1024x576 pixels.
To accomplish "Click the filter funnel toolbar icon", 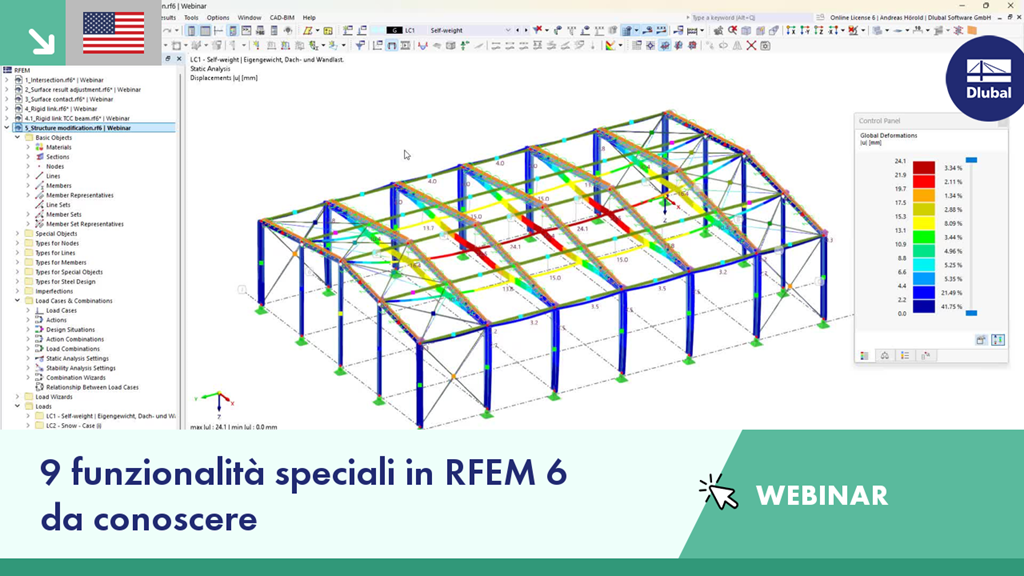I will click(x=360, y=46).
